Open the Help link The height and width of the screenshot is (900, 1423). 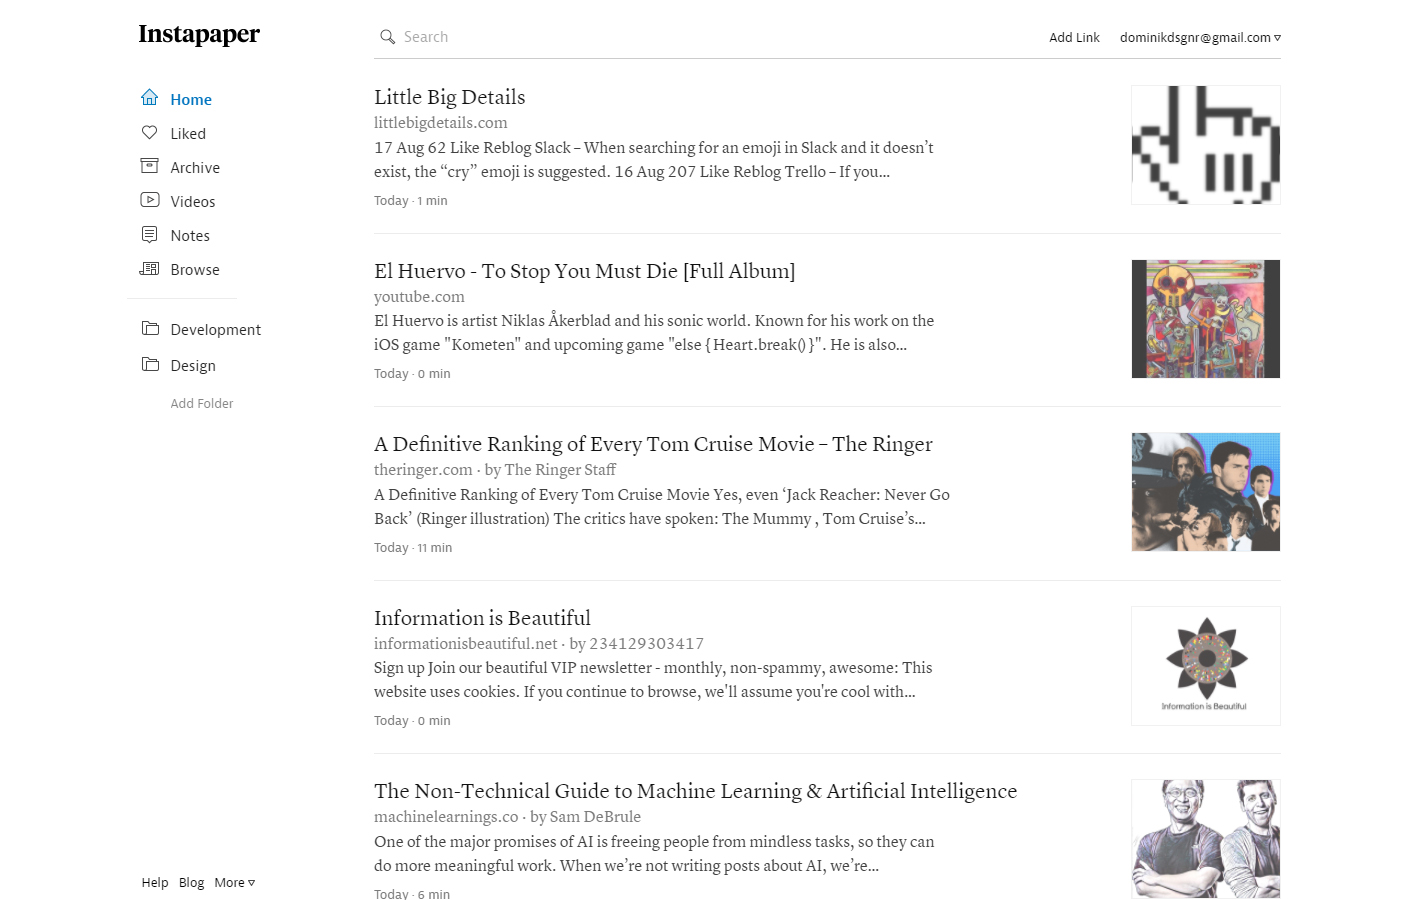pos(155,882)
